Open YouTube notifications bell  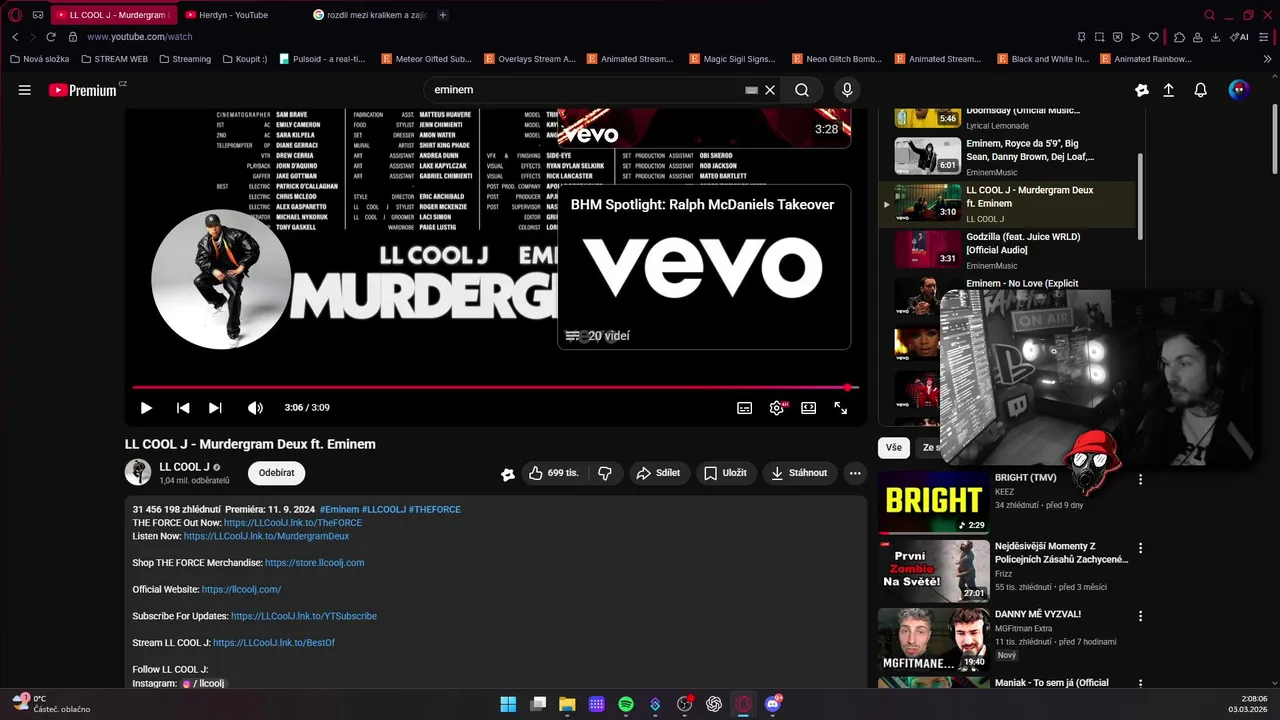tap(1201, 90)
